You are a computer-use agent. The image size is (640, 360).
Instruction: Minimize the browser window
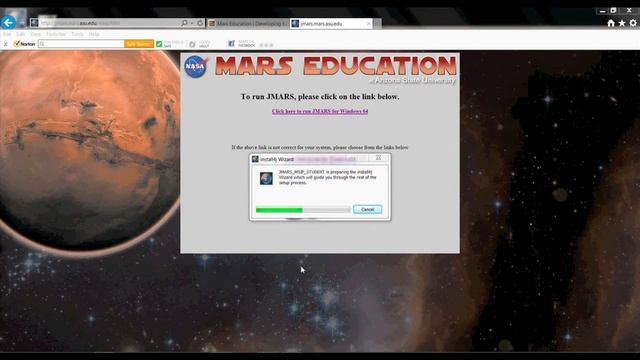coord(602,11)
